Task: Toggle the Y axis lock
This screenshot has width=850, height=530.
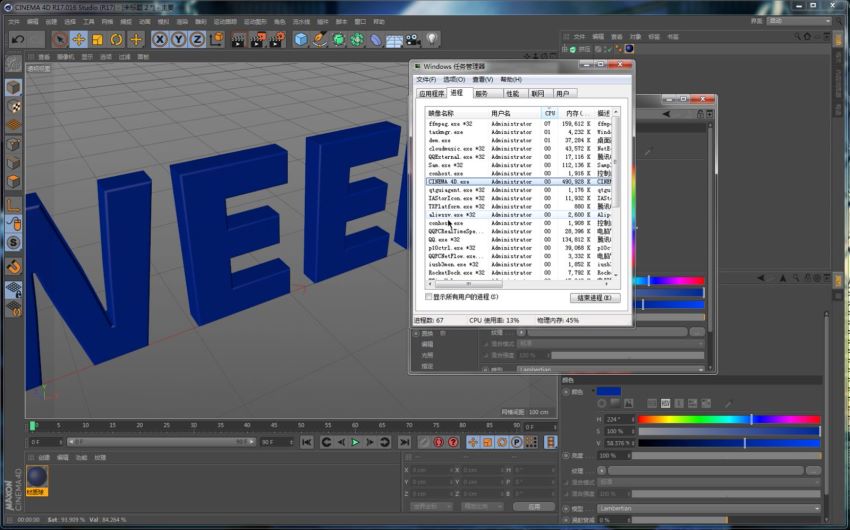Action: pos(179,39)
